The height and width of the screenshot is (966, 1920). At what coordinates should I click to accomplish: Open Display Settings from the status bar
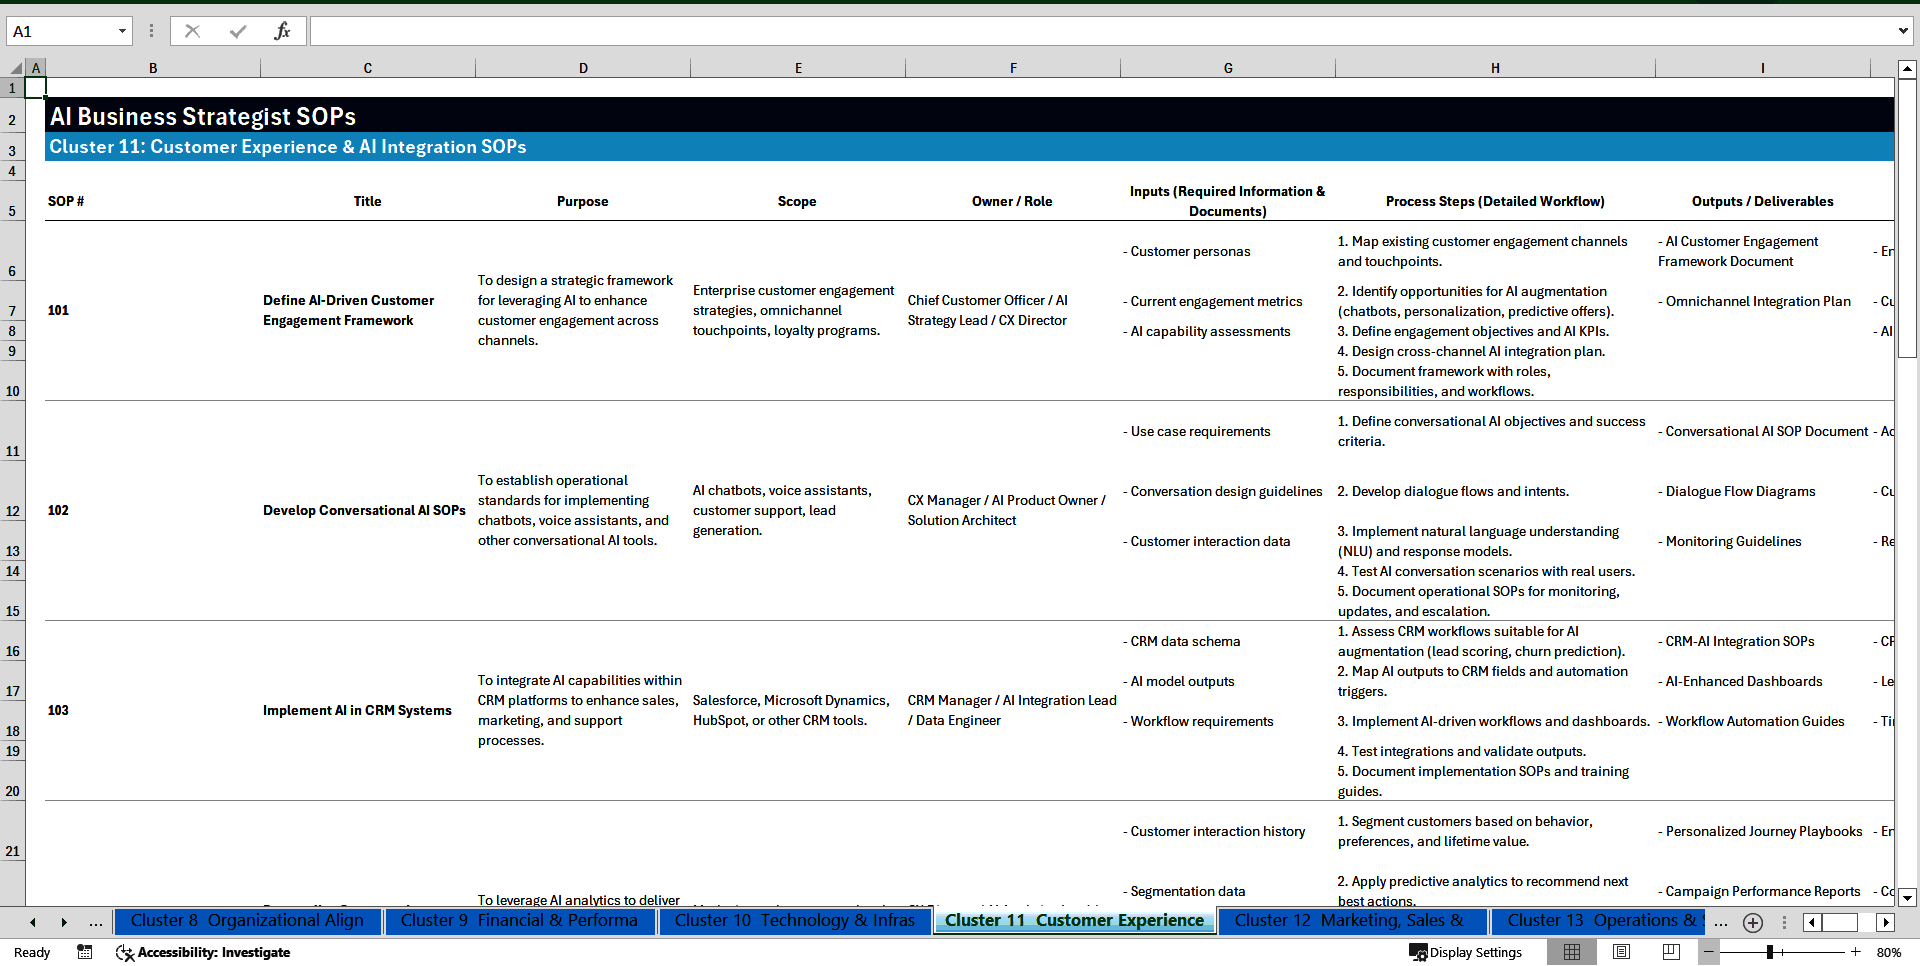[x=1466, y=952]
